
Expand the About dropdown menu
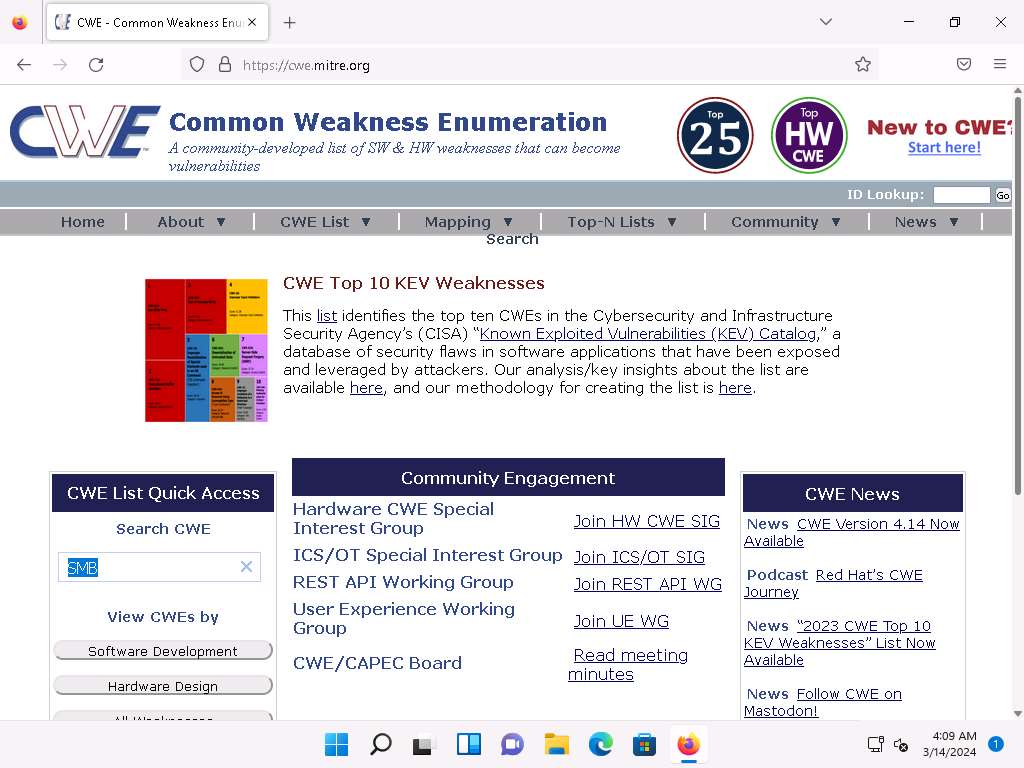[x=191, y=222]
